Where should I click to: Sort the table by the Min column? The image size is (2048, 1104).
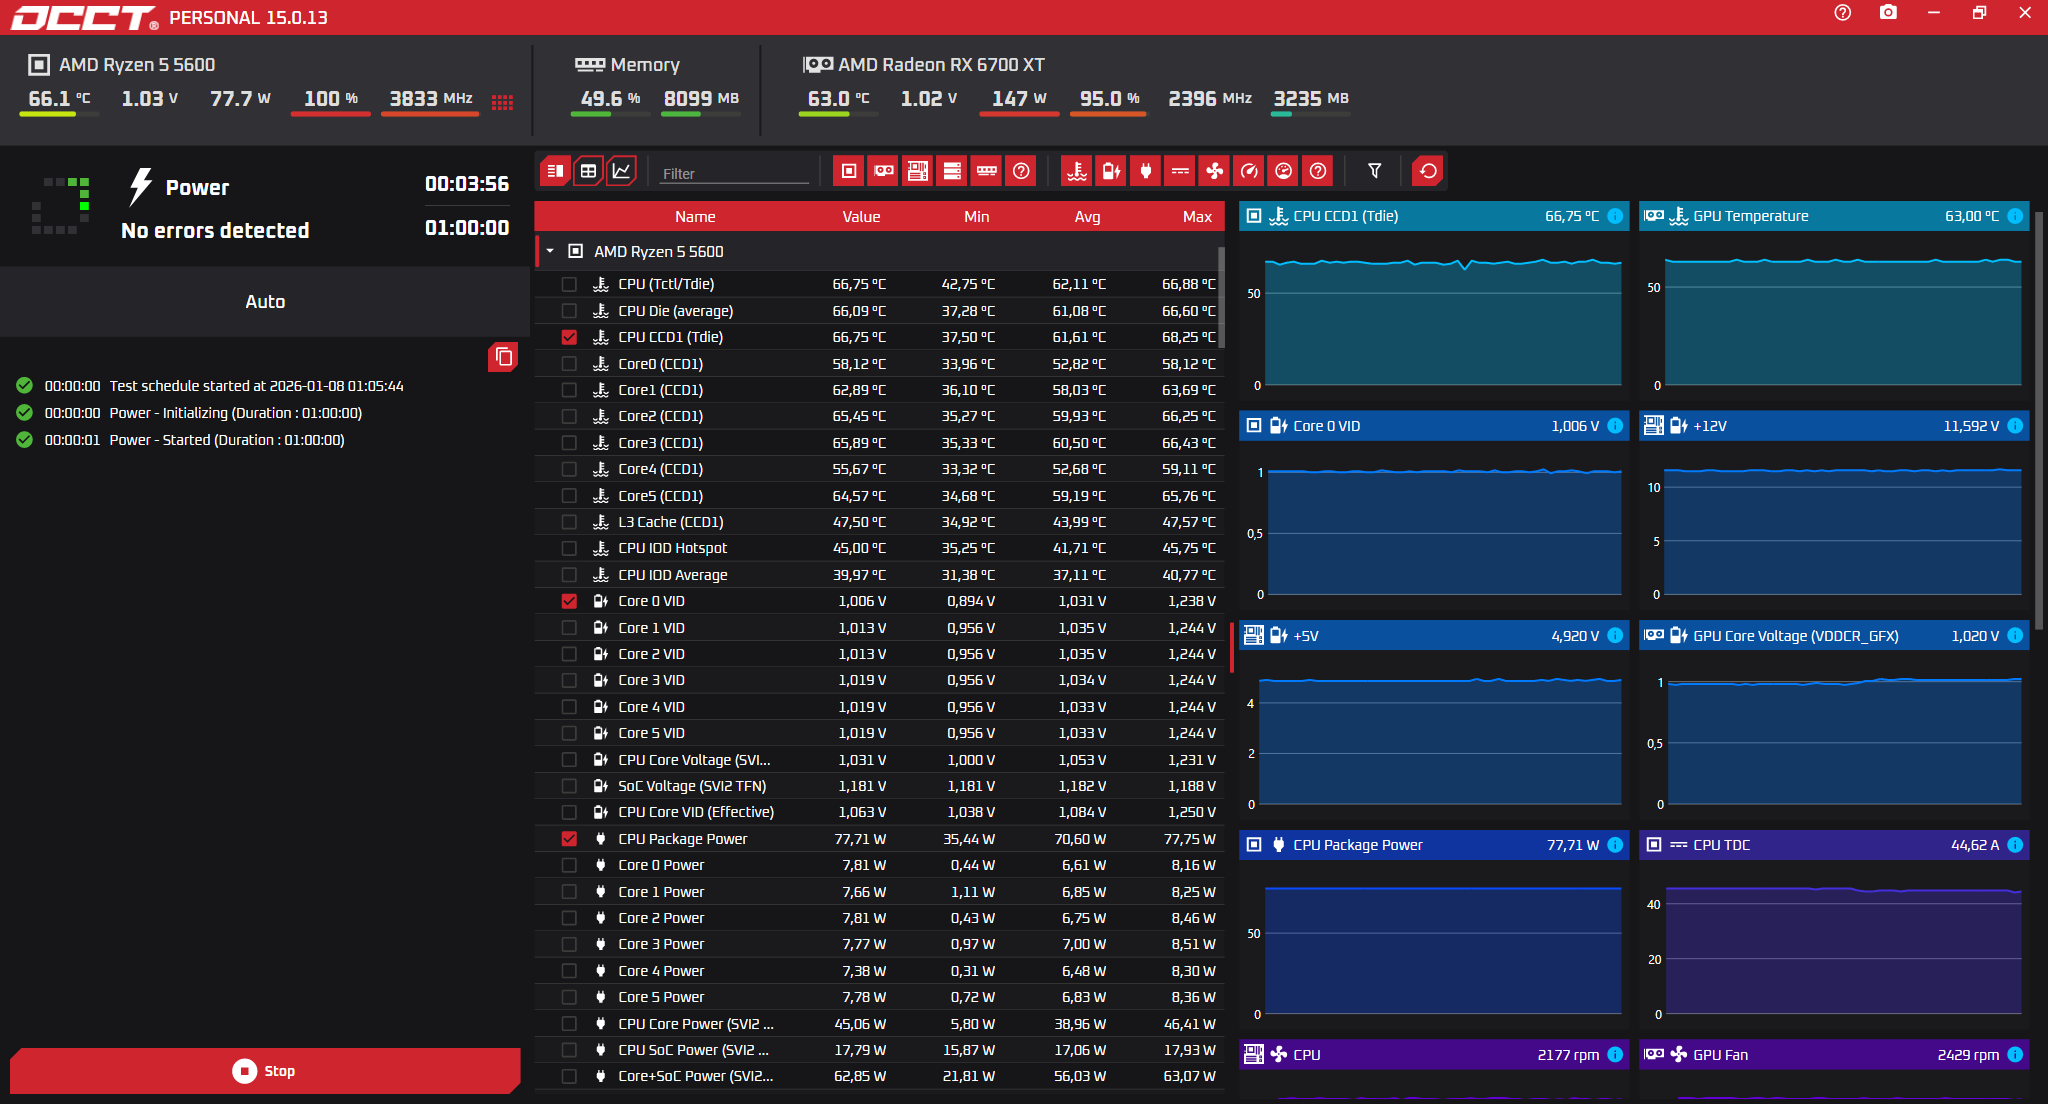977,217
